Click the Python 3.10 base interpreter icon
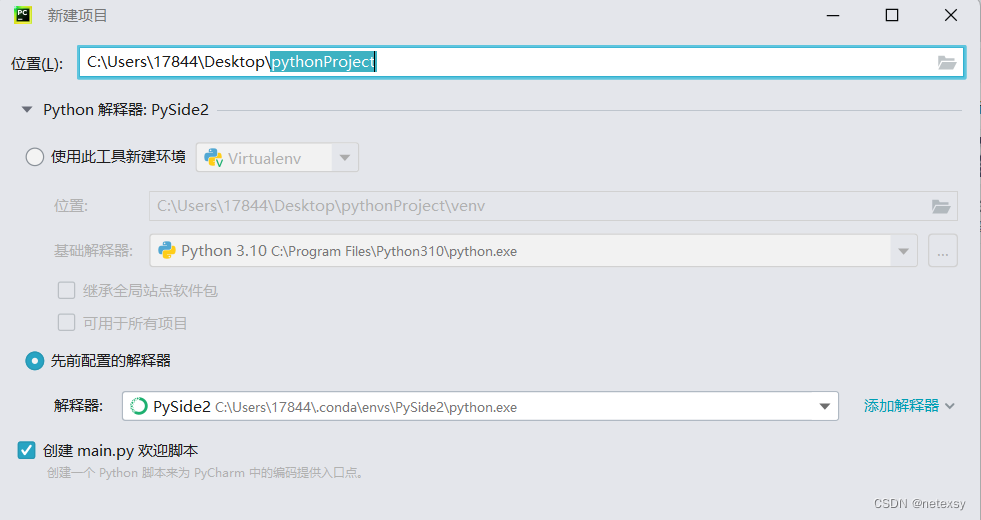981x520 pixels. tap(166, 250)
